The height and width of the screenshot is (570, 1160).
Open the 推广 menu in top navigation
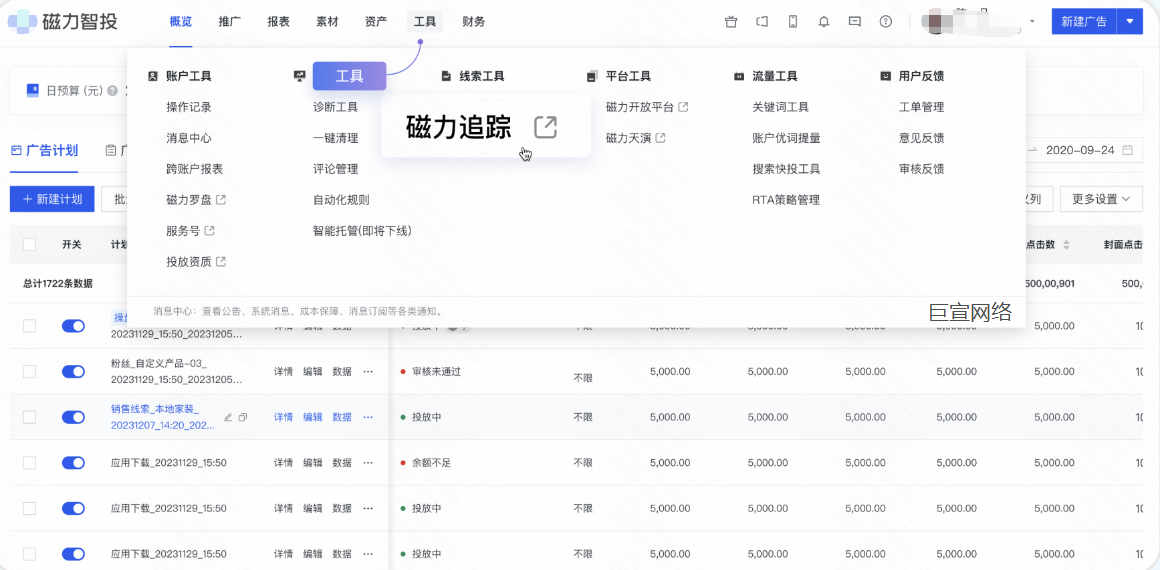(x=230, y=21)
